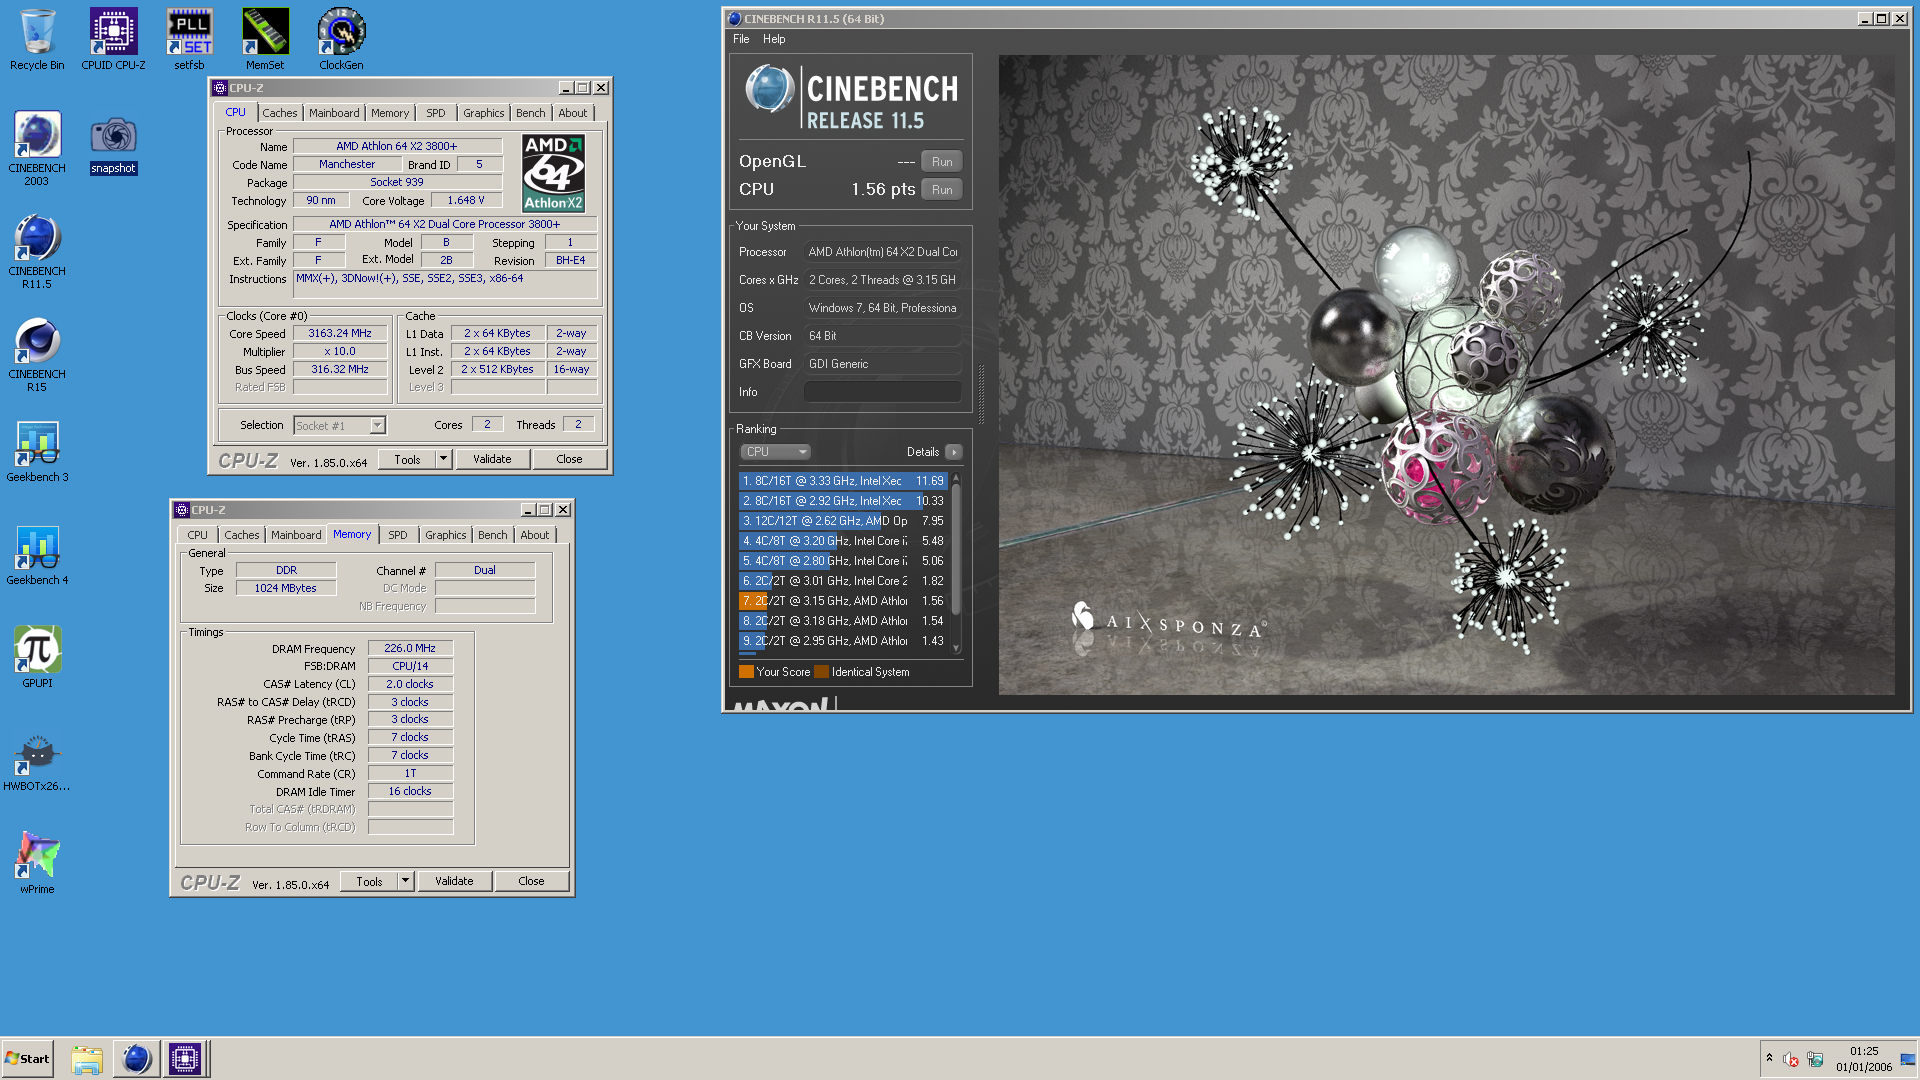
Task: Show hidden system tray icons
Action: coord(1769,1058)
